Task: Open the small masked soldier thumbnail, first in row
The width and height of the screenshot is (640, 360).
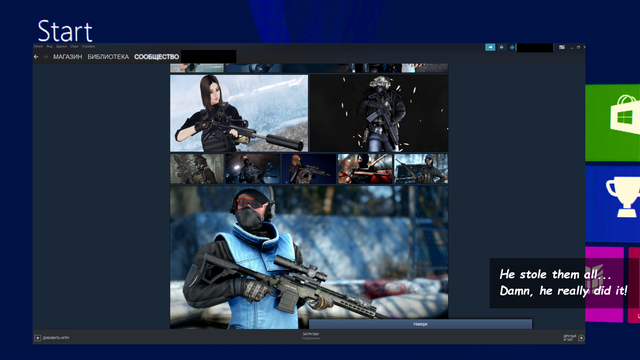Action: pyautogui.click(x=197, y=169)
